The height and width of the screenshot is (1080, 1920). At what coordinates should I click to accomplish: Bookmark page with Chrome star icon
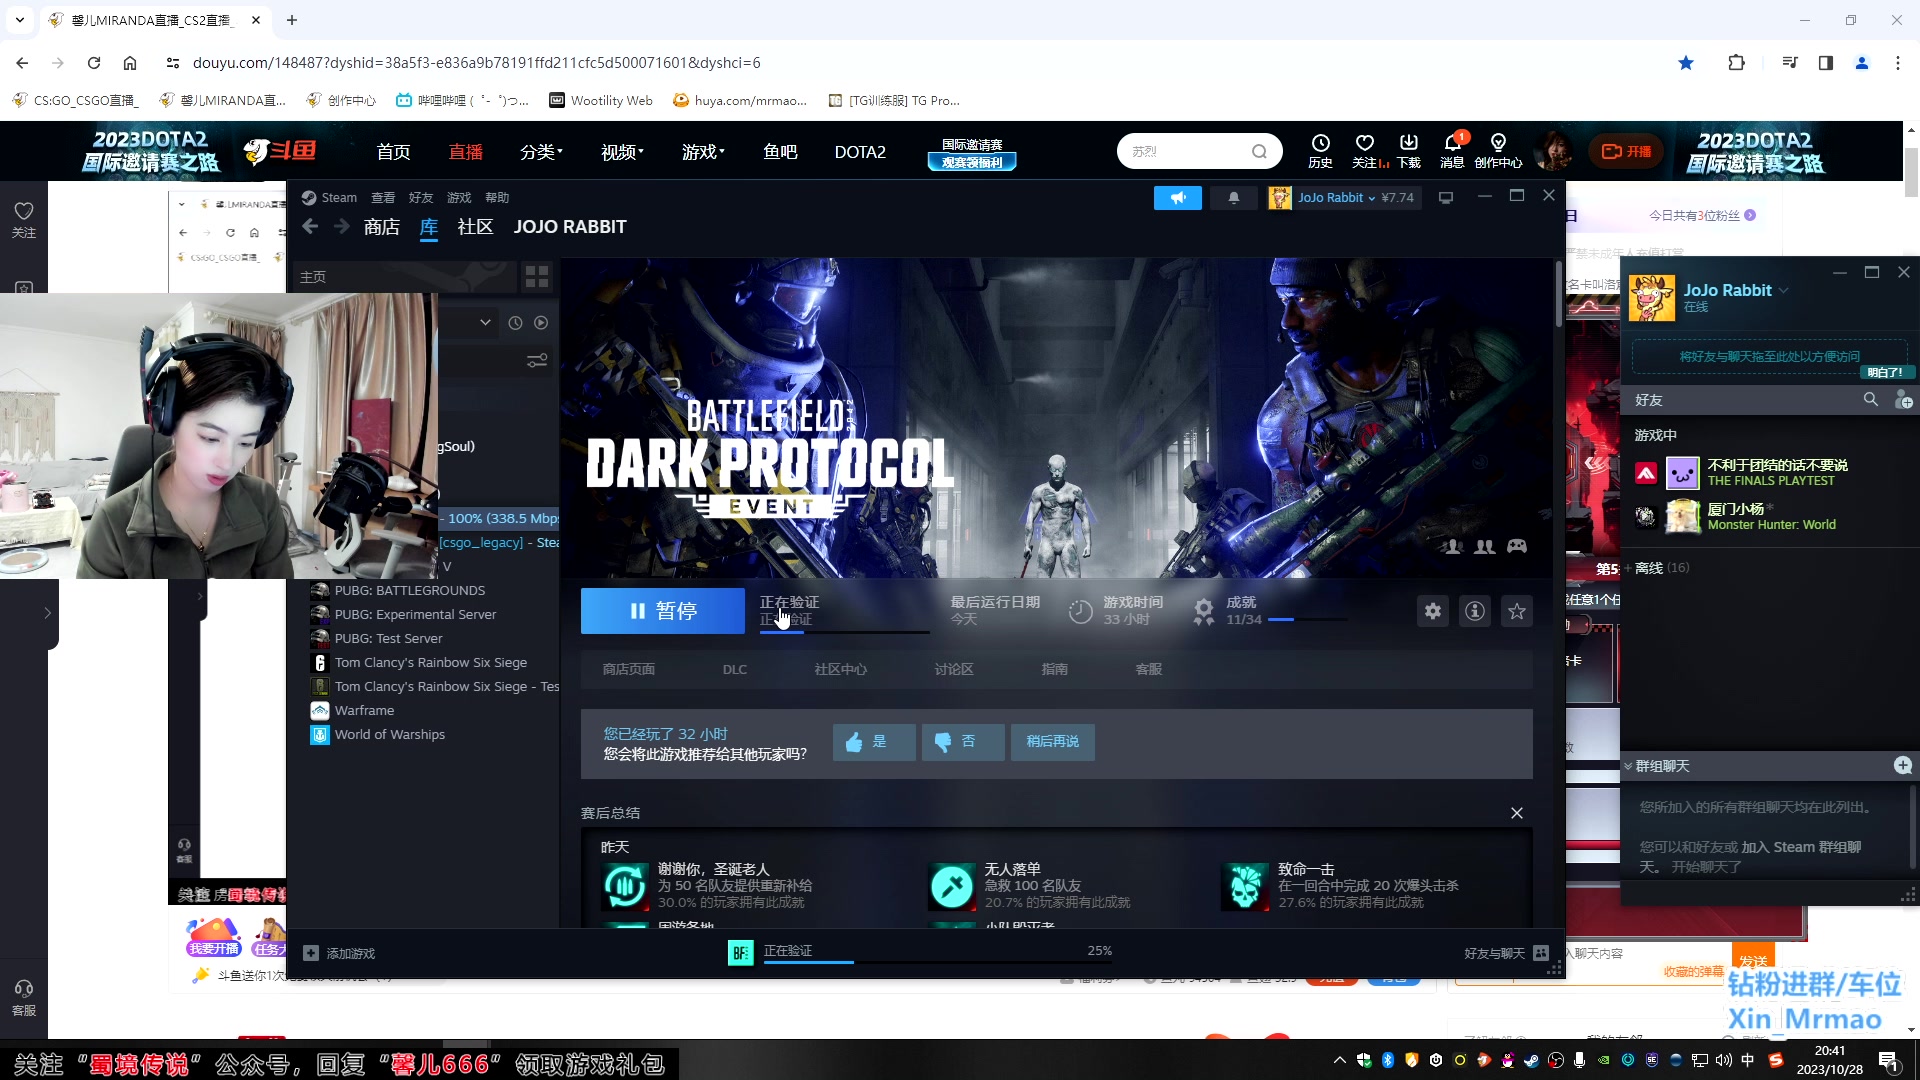1686,63
